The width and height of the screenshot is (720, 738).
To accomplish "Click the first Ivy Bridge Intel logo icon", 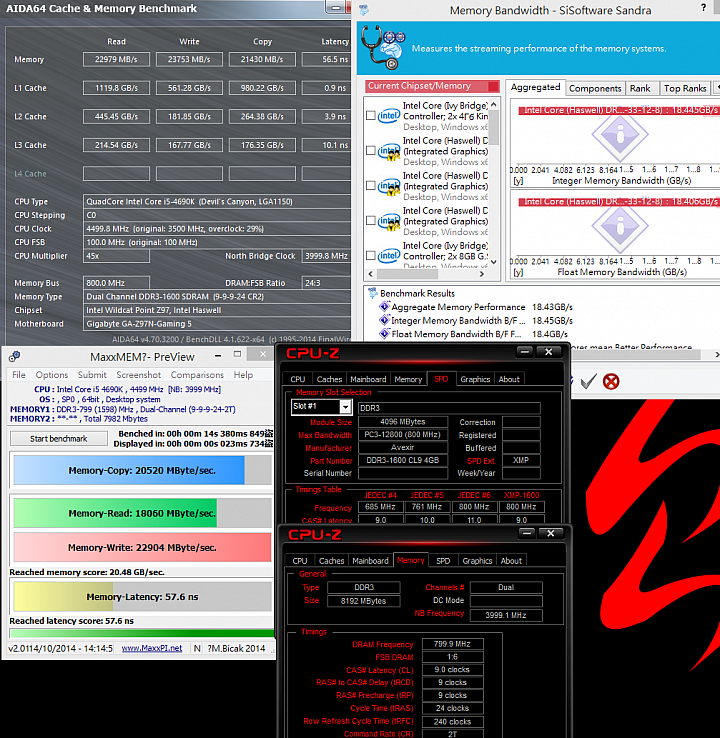I will pyautogui.click(x=389, y=116).
